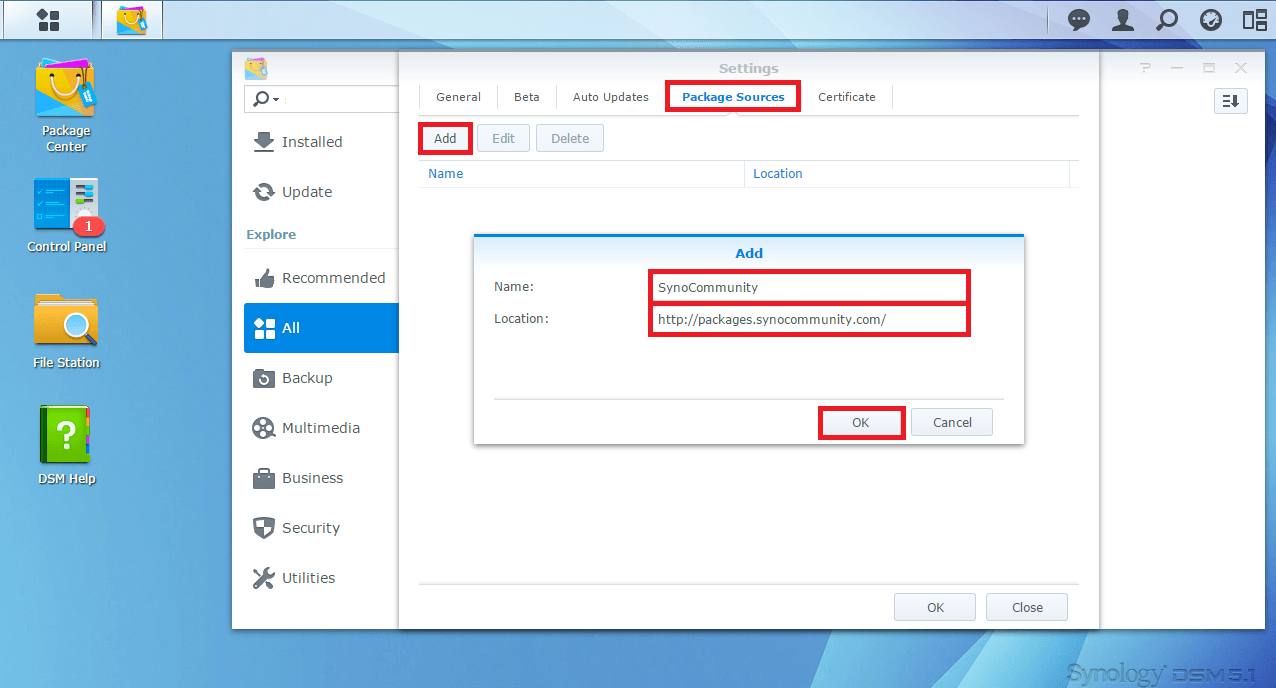1276x688 pixels.
Task: Open DSM Help desktop icon
Action: point(66,445)
